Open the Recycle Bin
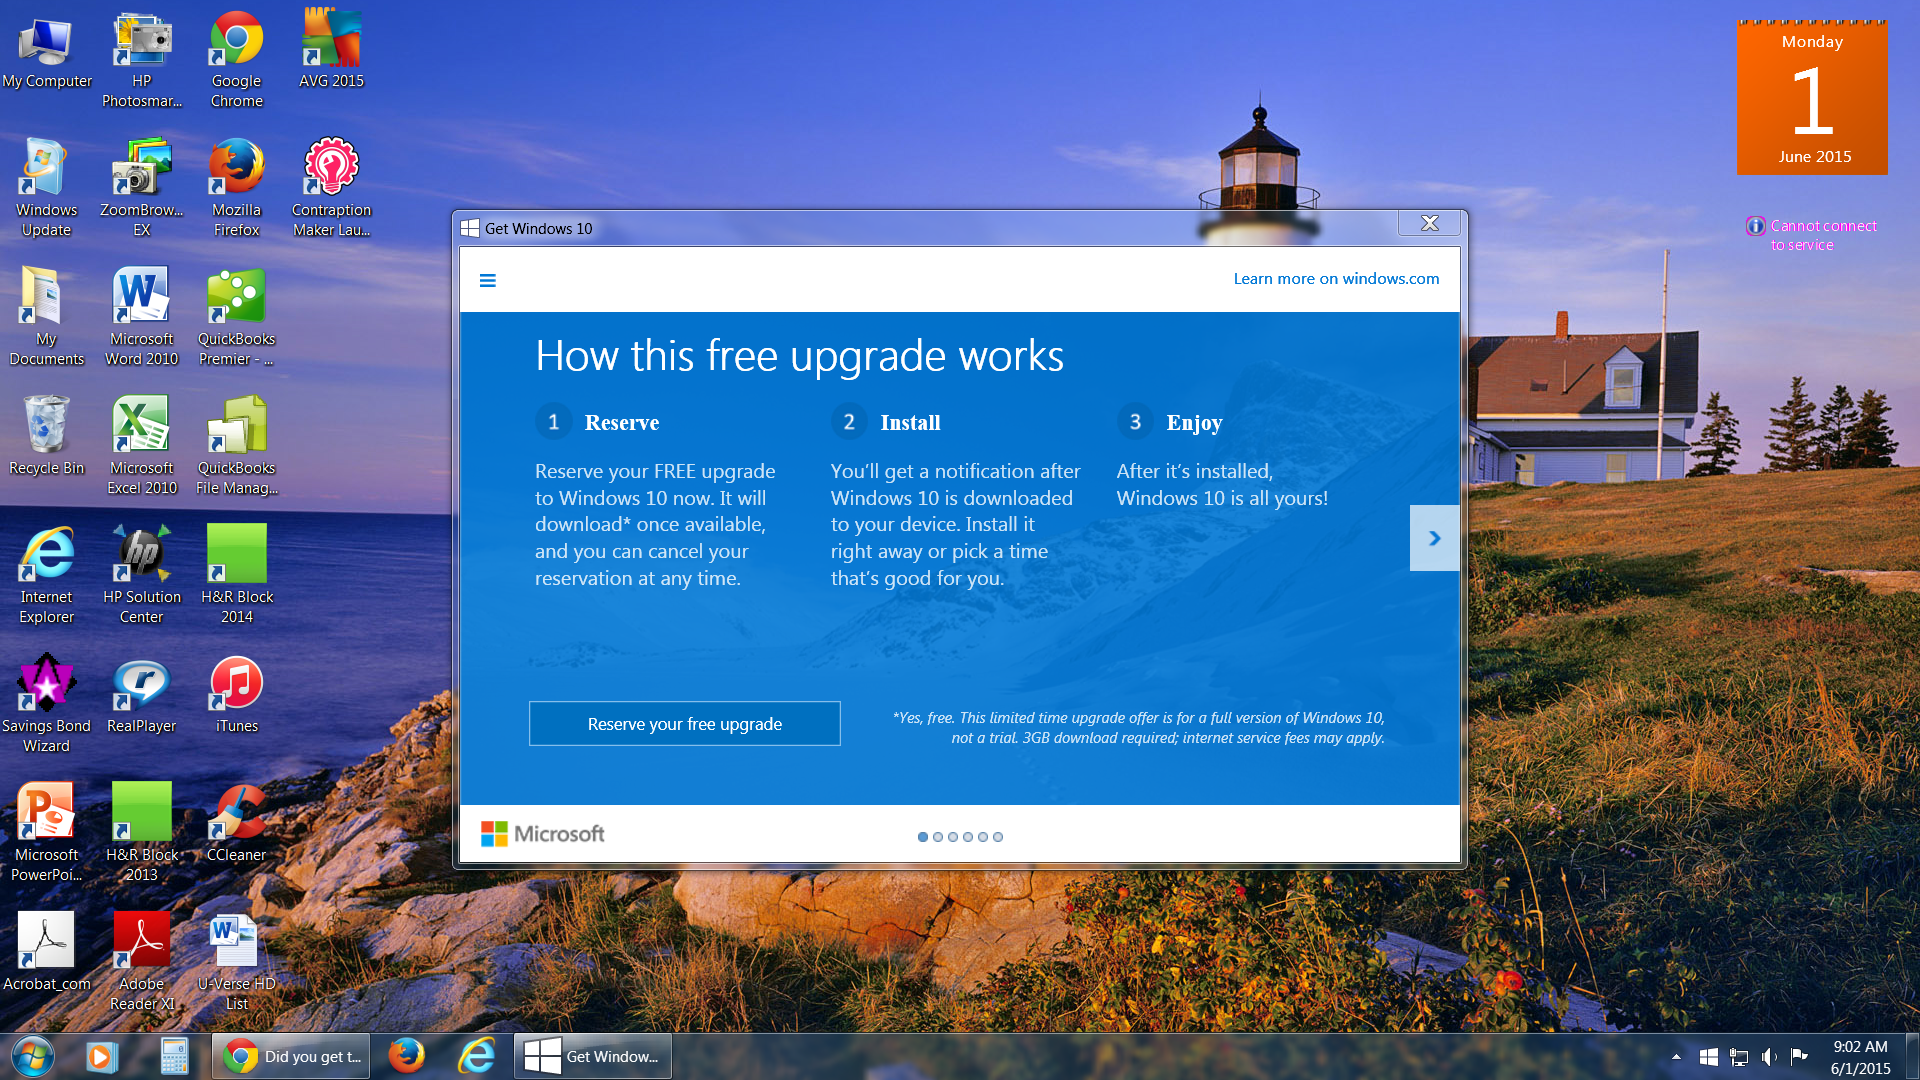 pos(46,436)
